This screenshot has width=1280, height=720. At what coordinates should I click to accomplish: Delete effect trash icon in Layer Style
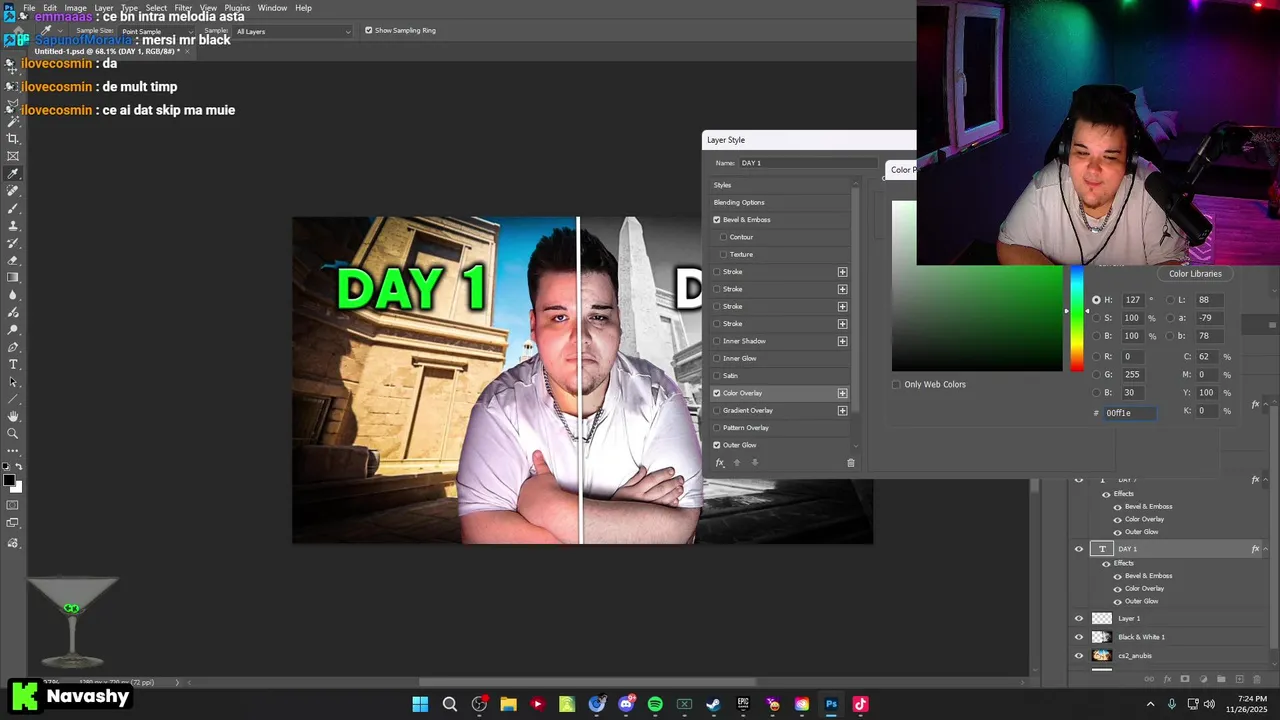(851, 462)
